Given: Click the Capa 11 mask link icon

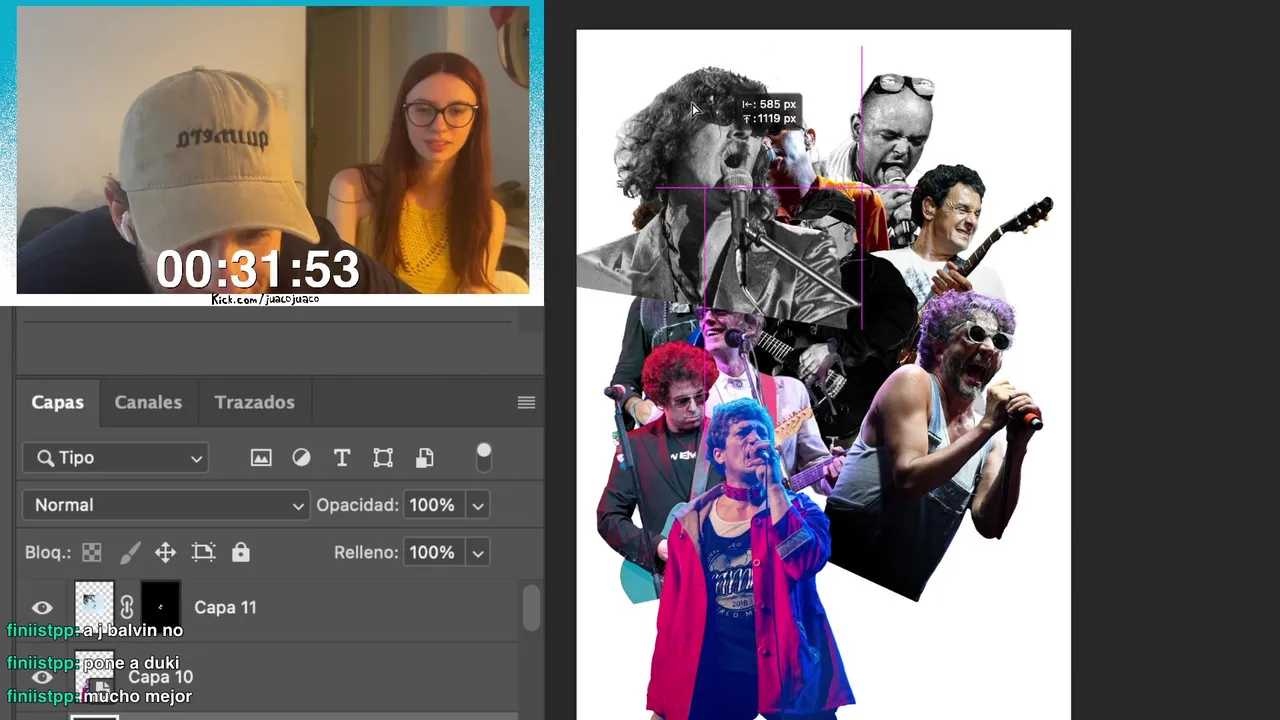Looking at the screenshot, I should click(x=127, y=607).
